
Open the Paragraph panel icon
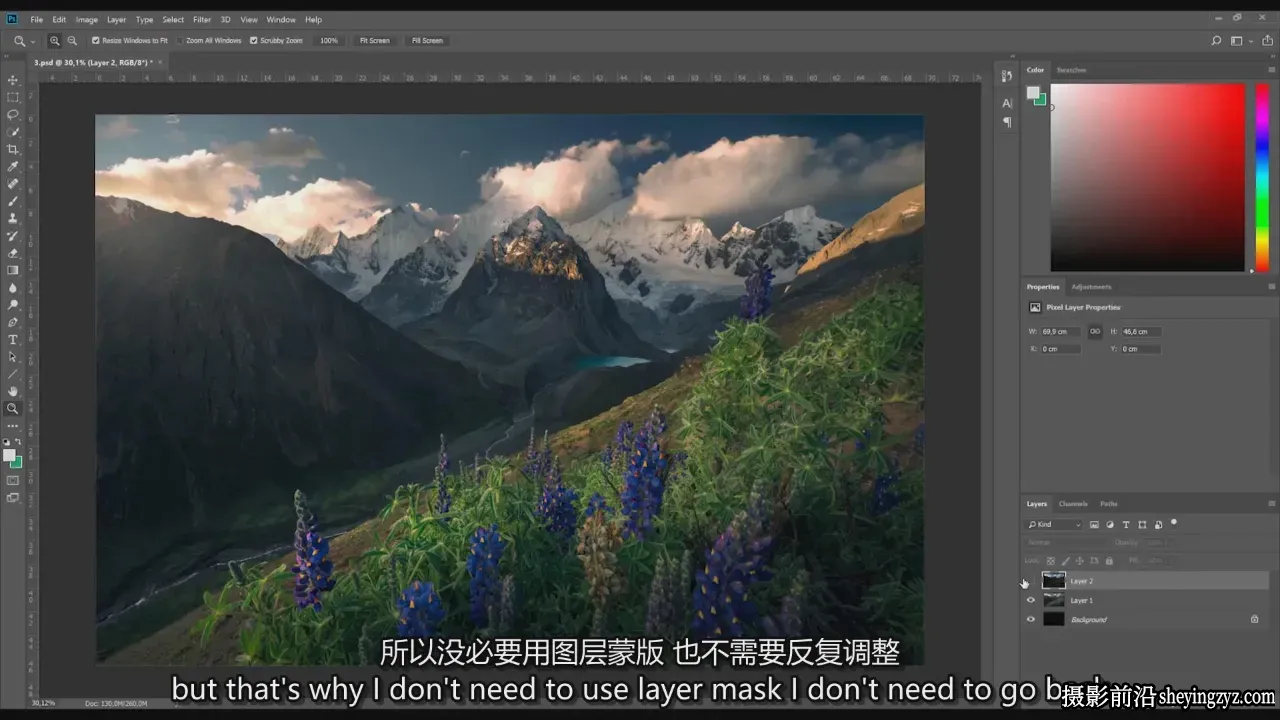pos(1007,122)
